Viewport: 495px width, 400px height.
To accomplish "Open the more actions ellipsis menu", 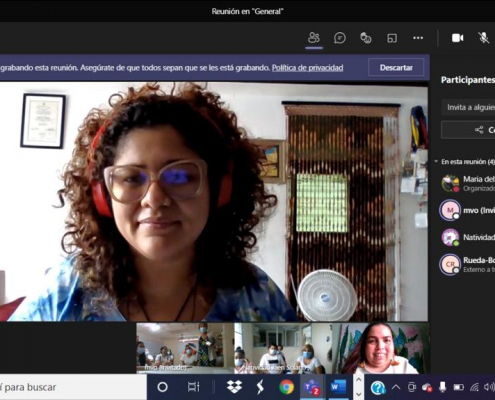I will [418, 38].
